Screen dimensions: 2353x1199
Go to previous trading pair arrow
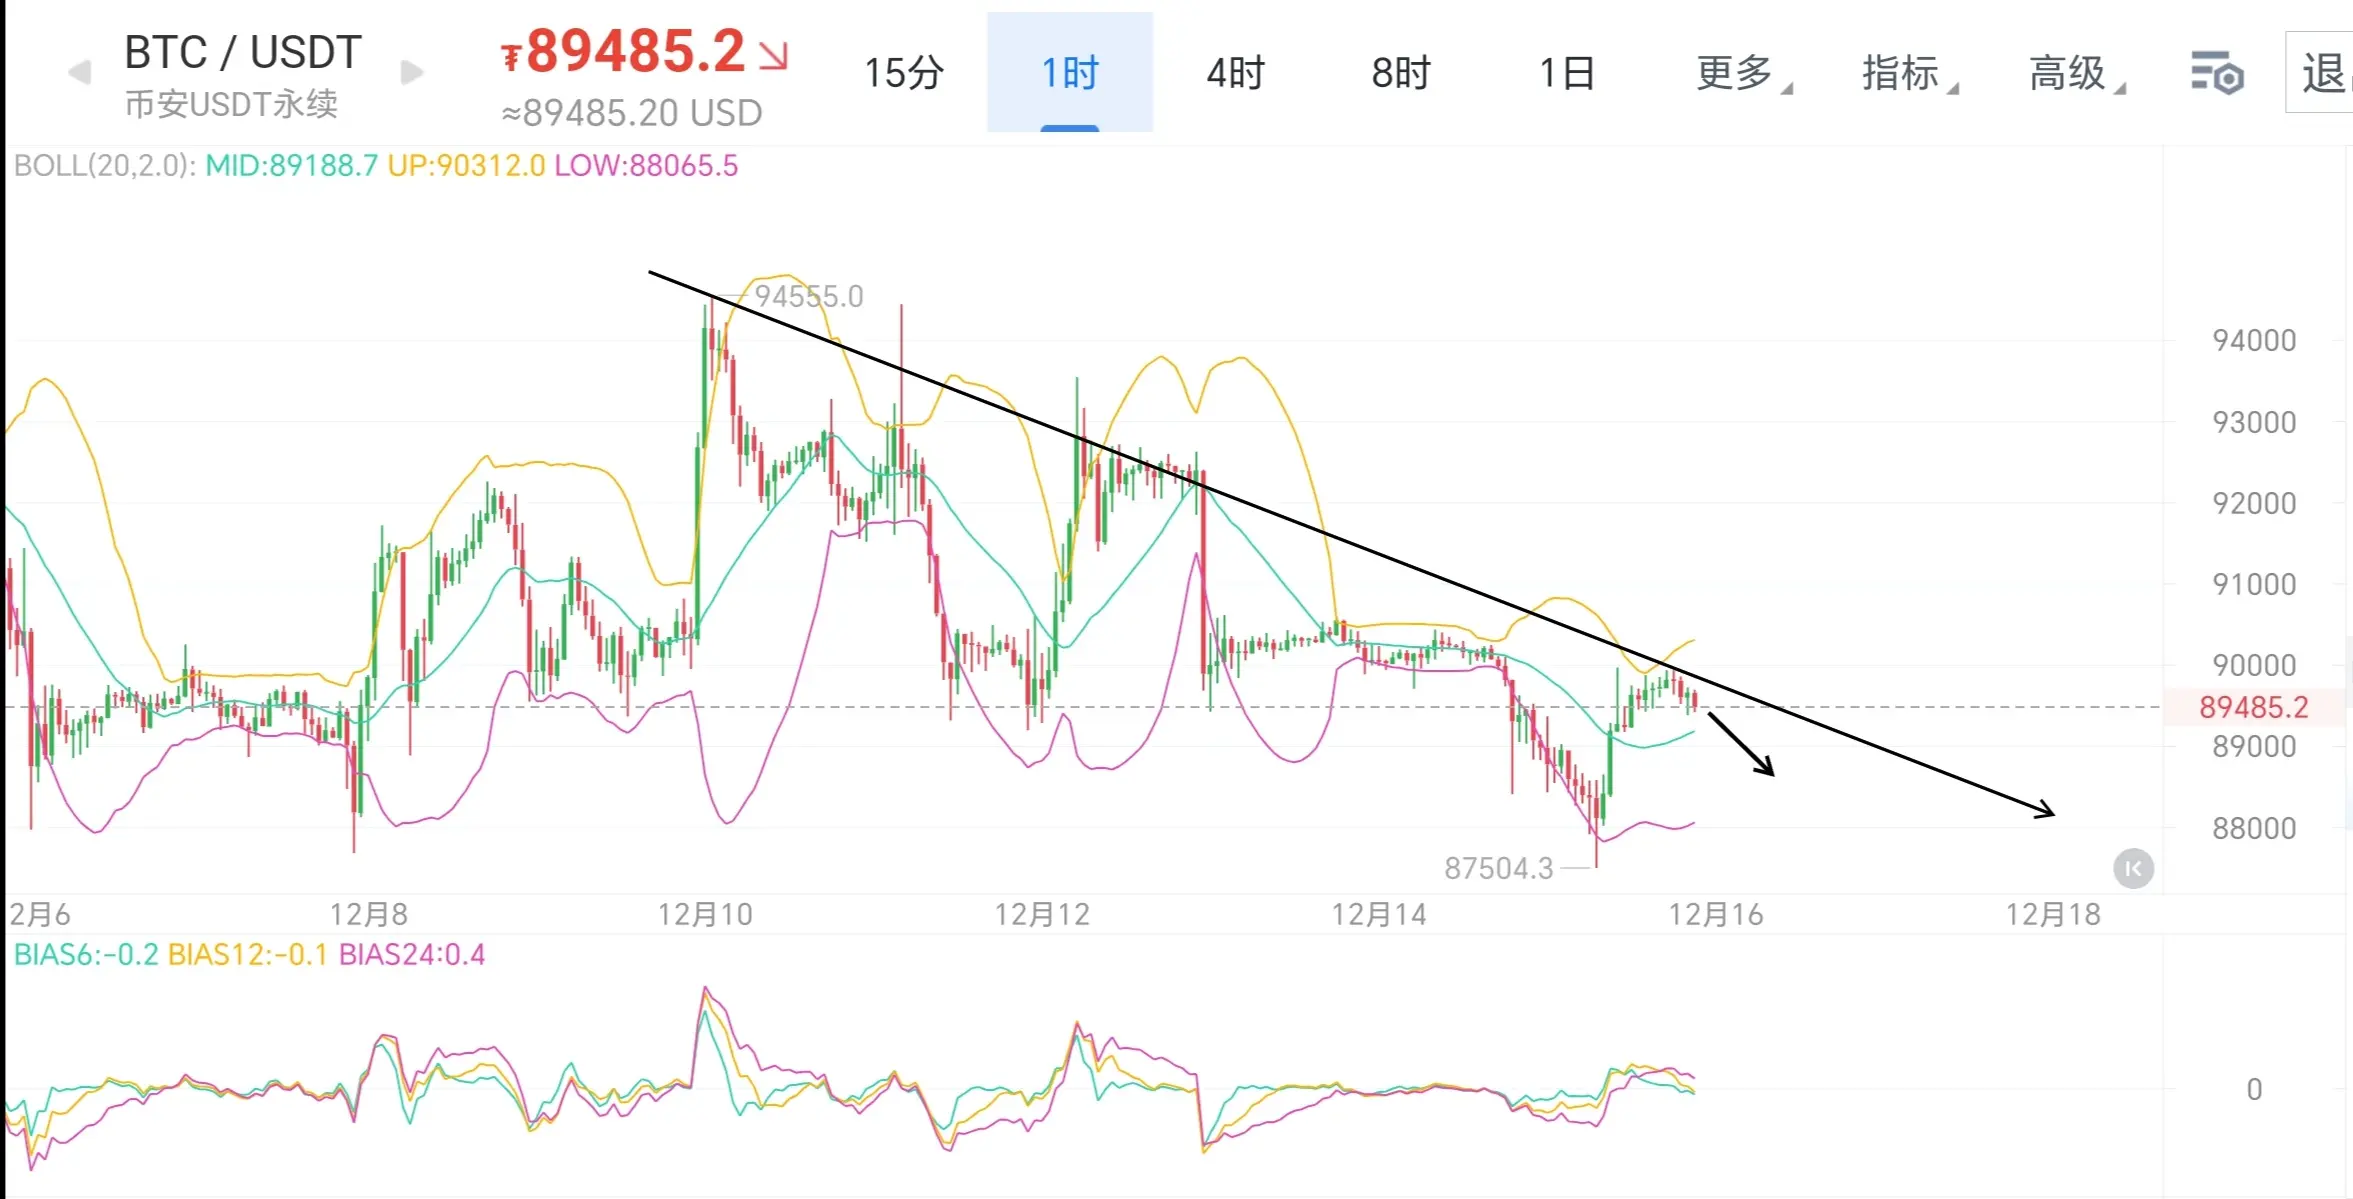coord(80,73)
